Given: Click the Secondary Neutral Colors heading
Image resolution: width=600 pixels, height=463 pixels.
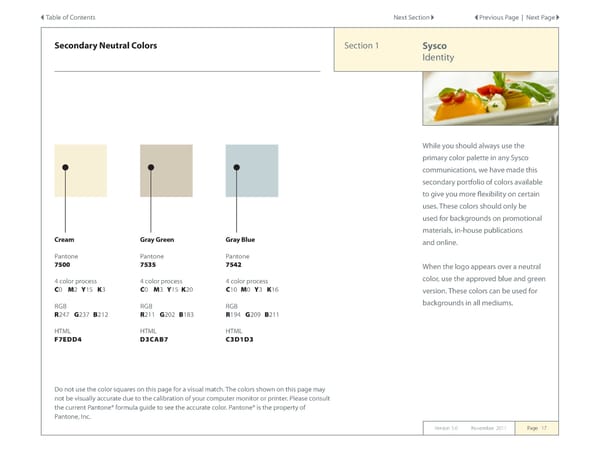Looking at the screenshot, I should coord(105,46).
